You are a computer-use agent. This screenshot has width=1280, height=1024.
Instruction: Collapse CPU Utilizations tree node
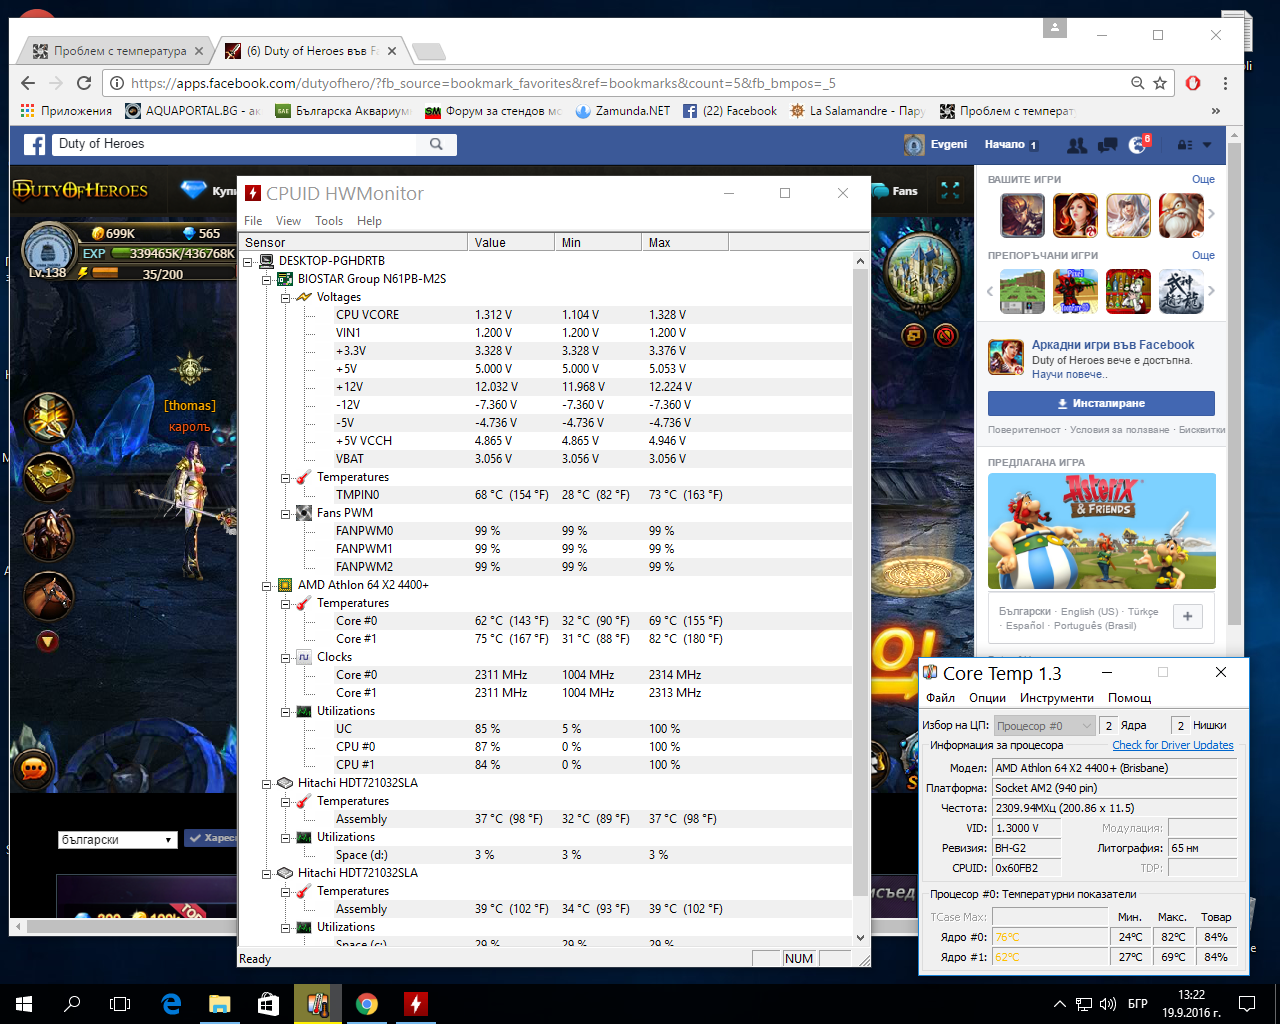click(285, 711)
